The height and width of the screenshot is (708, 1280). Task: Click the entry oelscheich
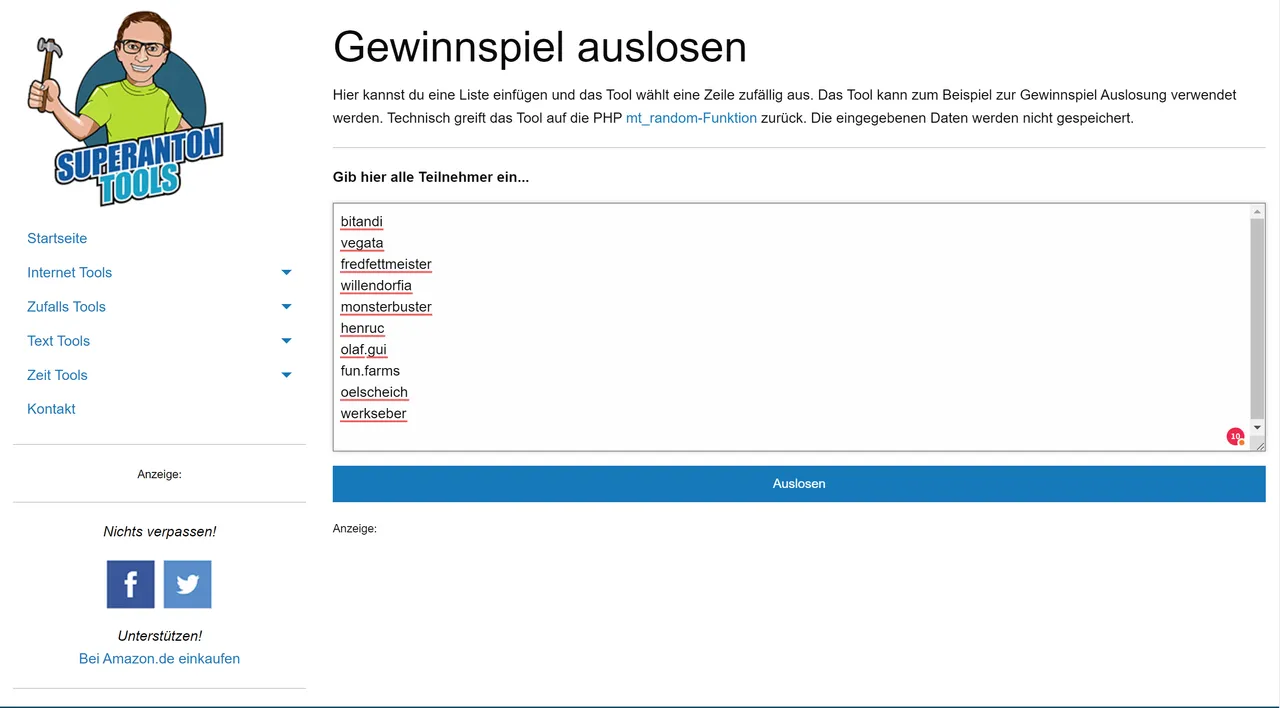[374, 392]
